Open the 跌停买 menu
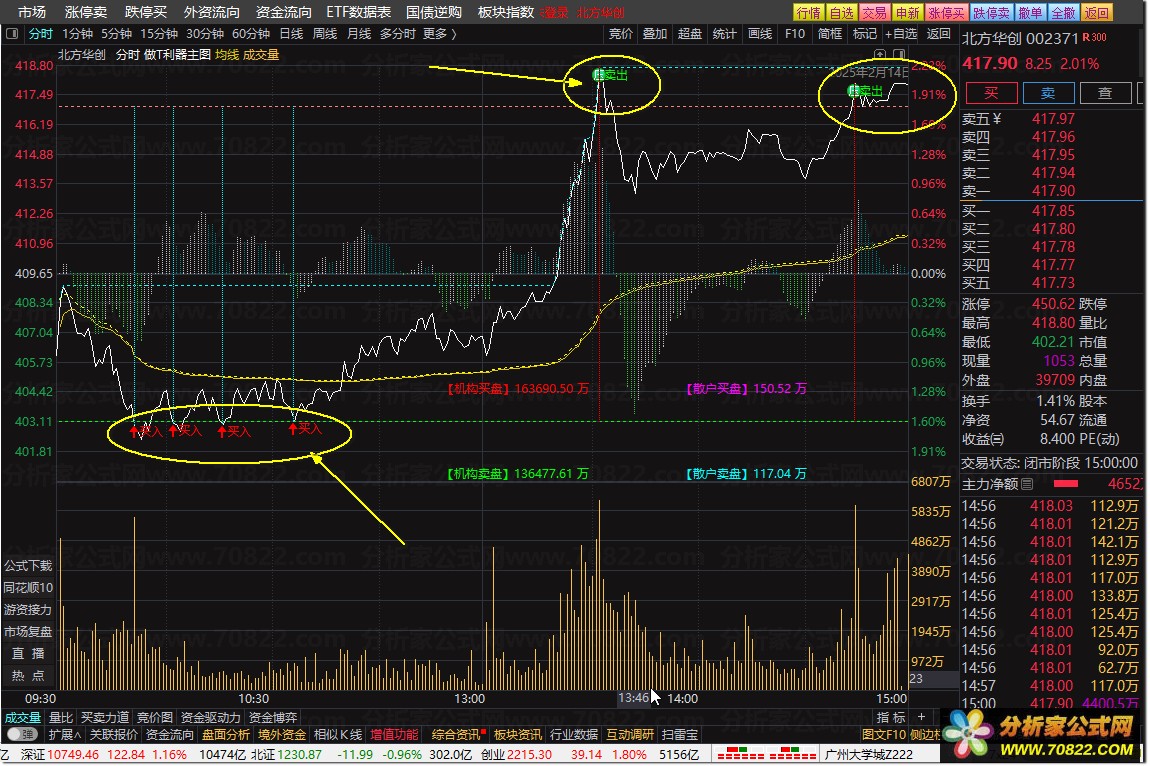 click(x=146, y=12)
